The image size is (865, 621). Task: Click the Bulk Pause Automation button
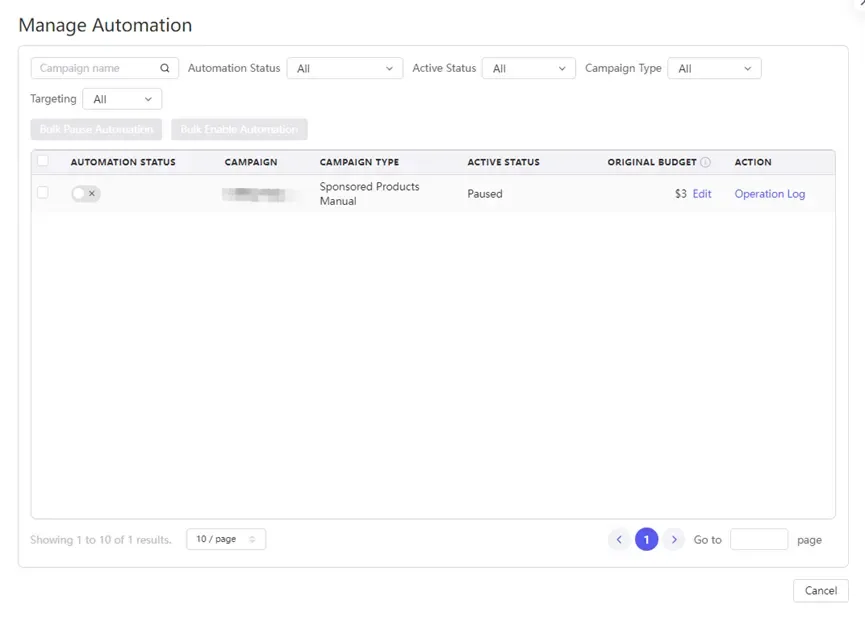pyautogui.click(x=97, y=130)
